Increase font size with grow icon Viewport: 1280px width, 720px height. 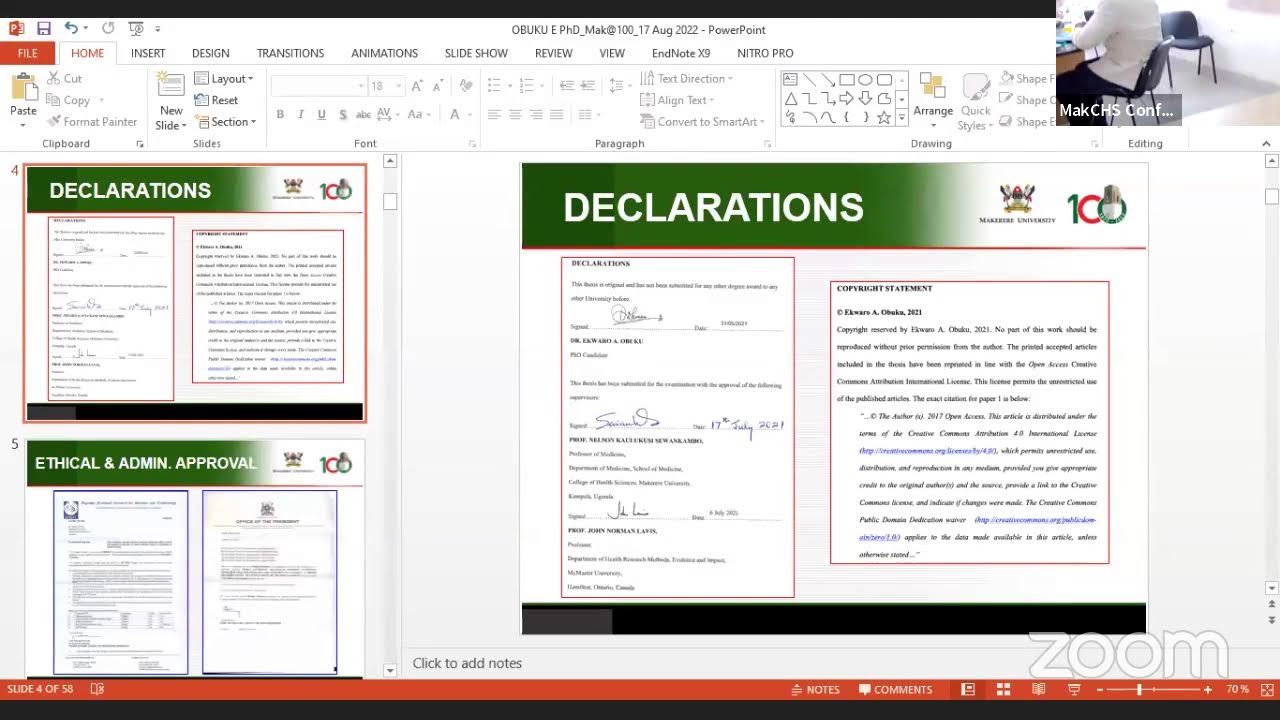click(x=416, y=86)
